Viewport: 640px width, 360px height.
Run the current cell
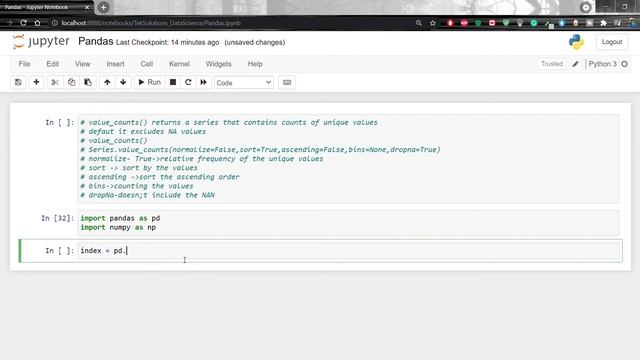pos(149,82)
